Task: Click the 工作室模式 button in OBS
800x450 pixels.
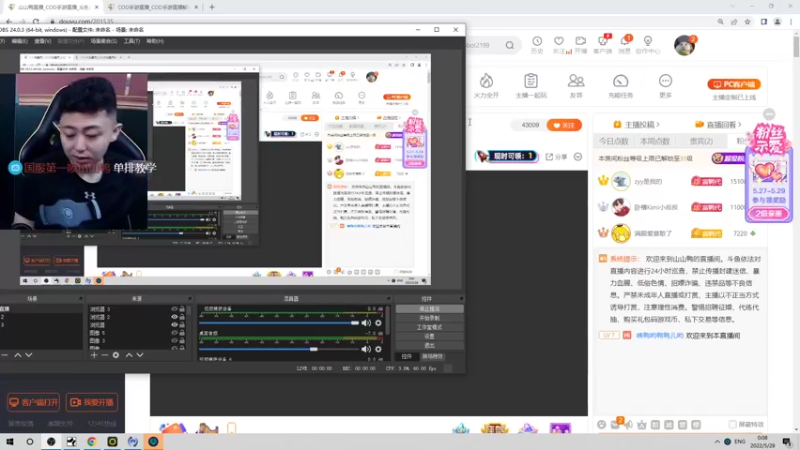Action: coord(429,327)
